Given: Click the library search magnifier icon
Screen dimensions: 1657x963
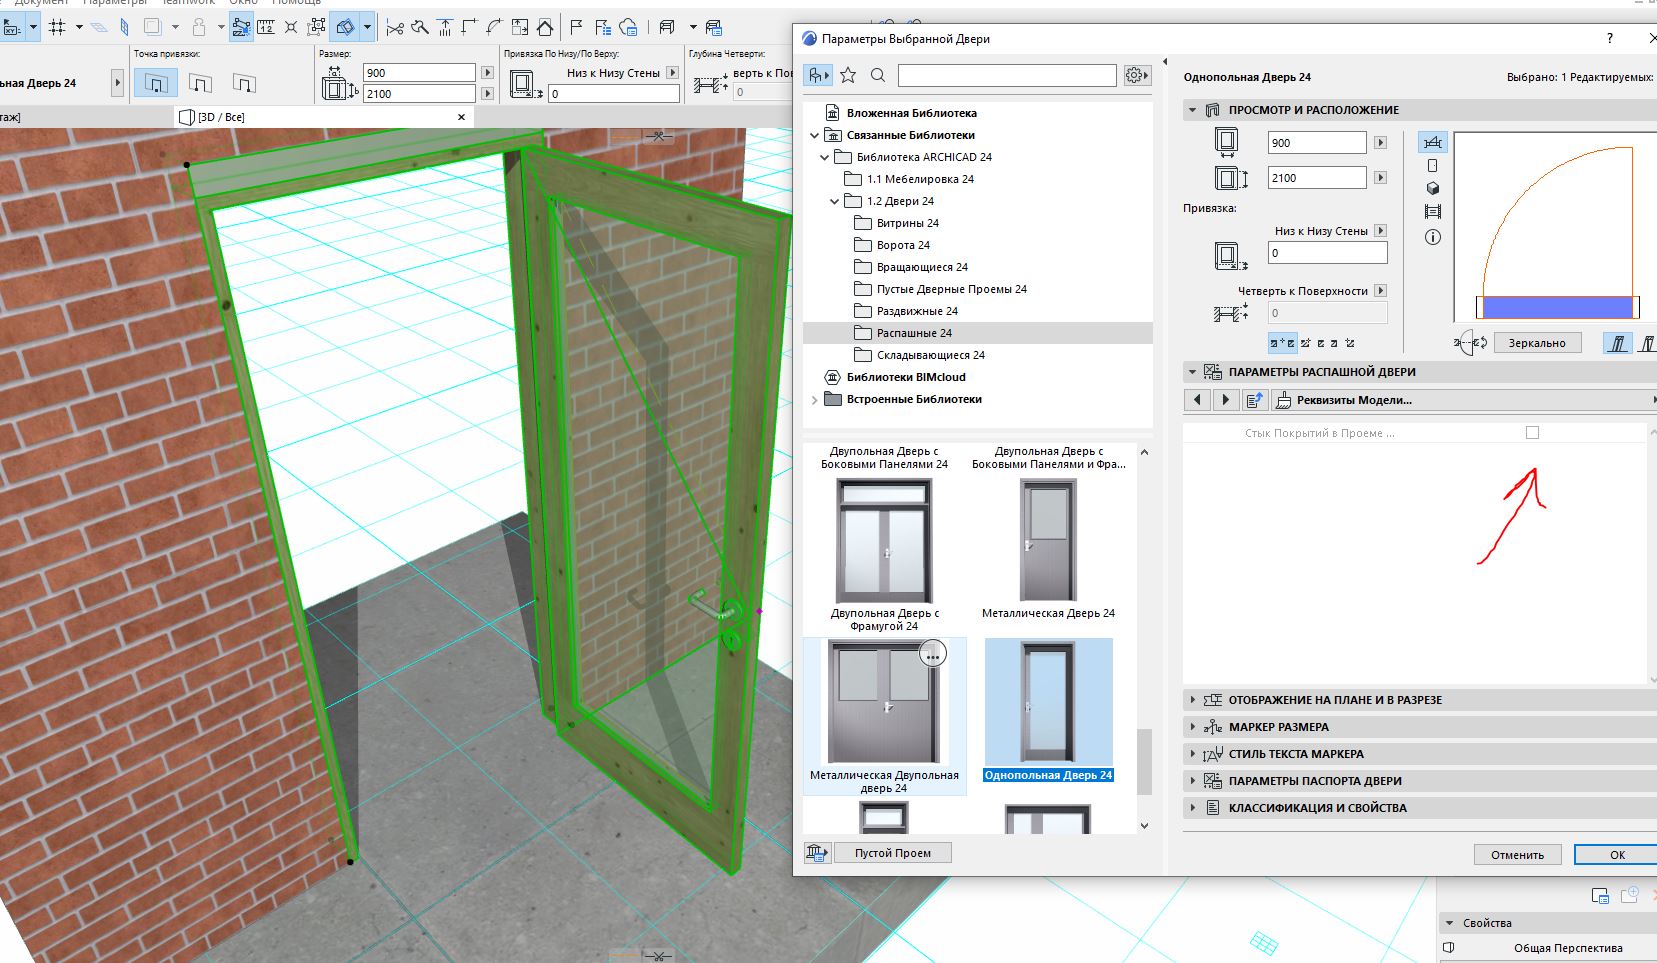Looking at the screenshot, I should 878,75.
